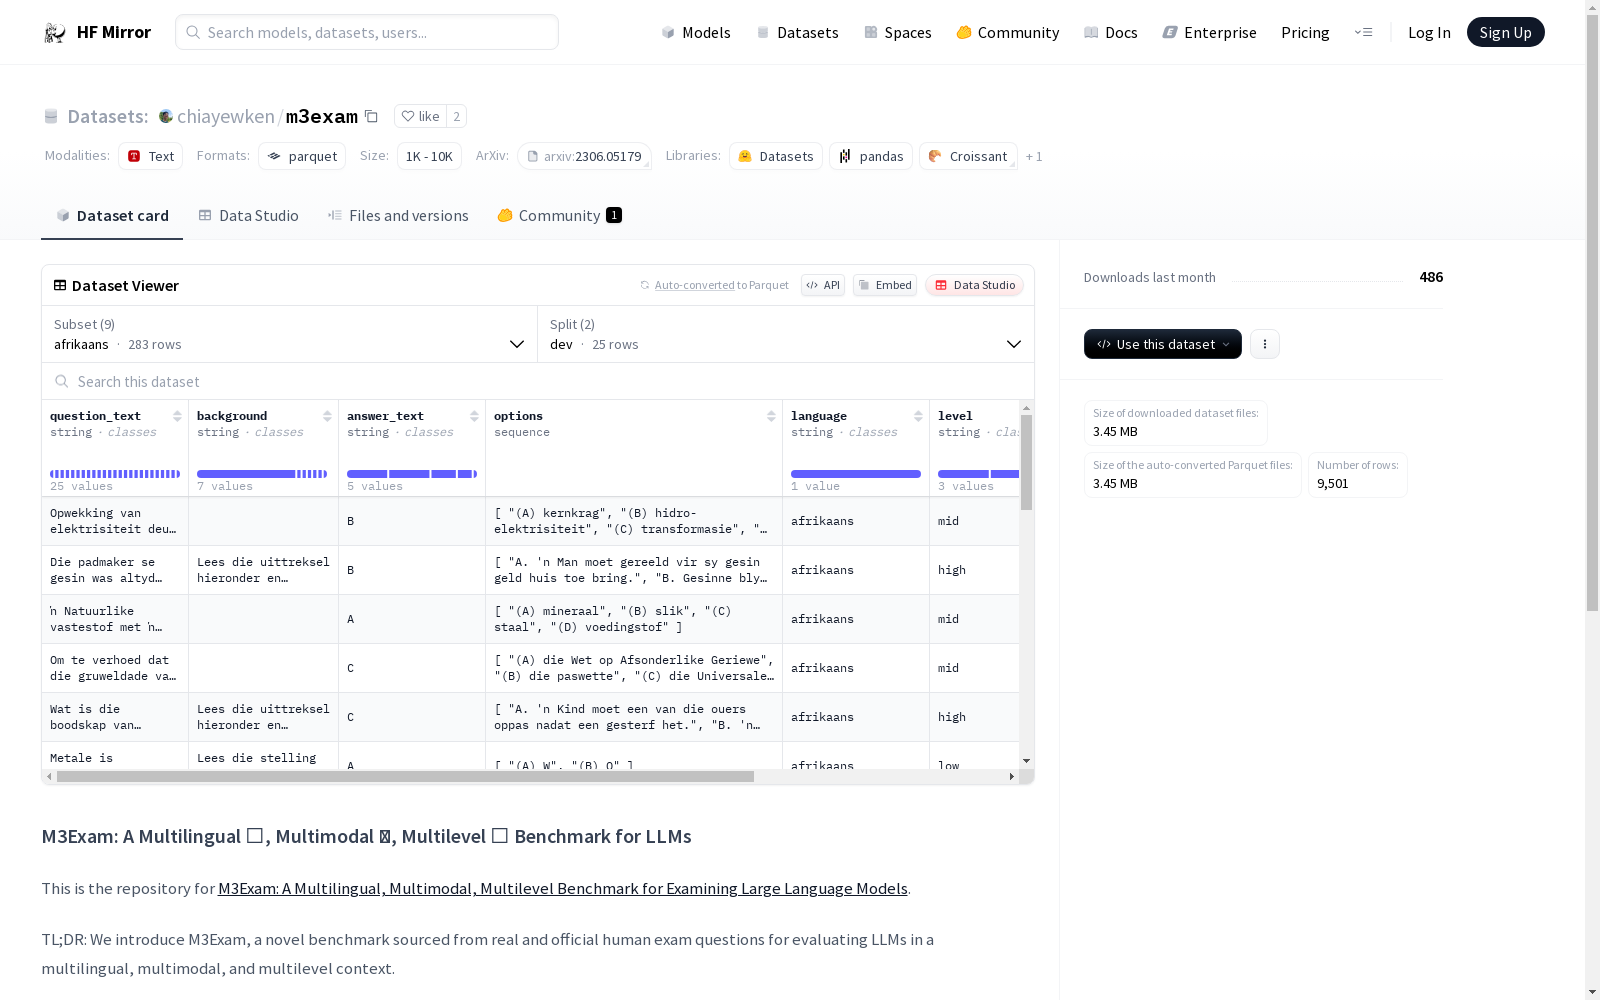Click the "Om te verhoed dat" cell

115,668
